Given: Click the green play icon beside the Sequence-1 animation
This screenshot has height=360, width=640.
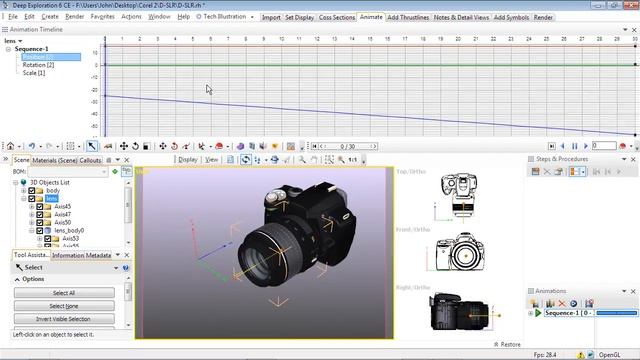Looking at the screenshot, I should [x=538, y=313].
